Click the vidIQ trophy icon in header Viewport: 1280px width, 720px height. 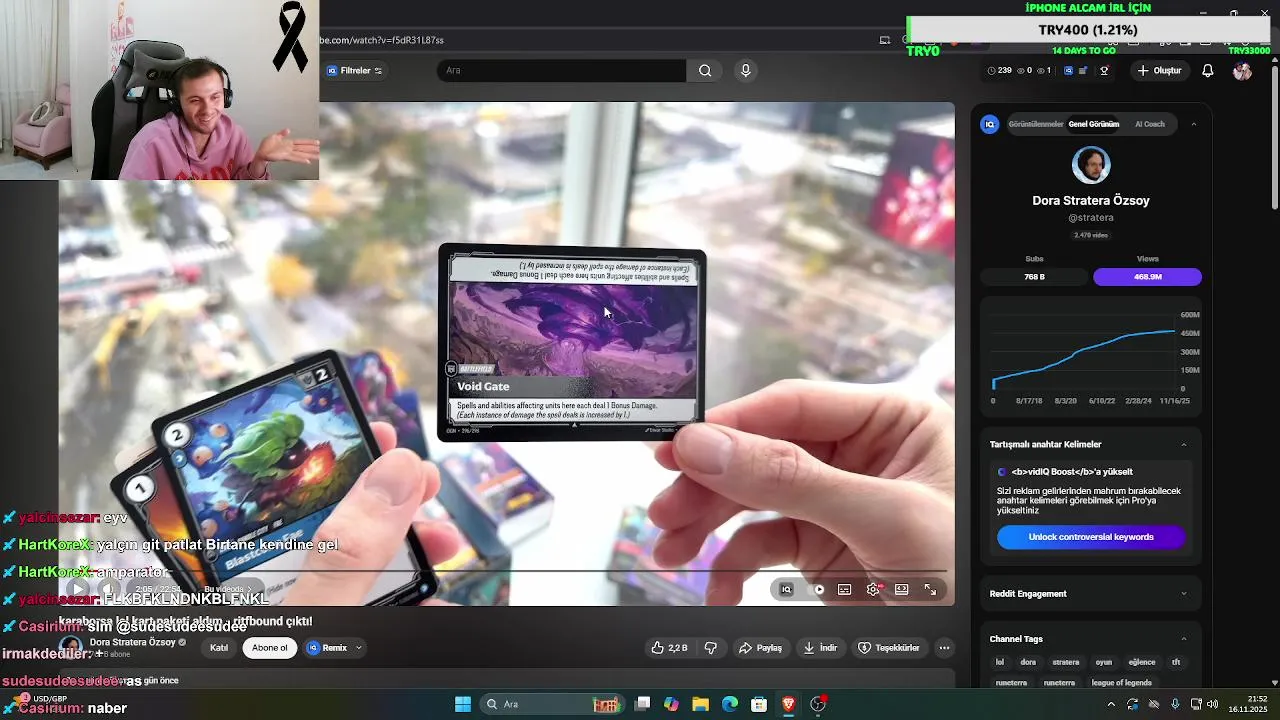point(1104,71)
